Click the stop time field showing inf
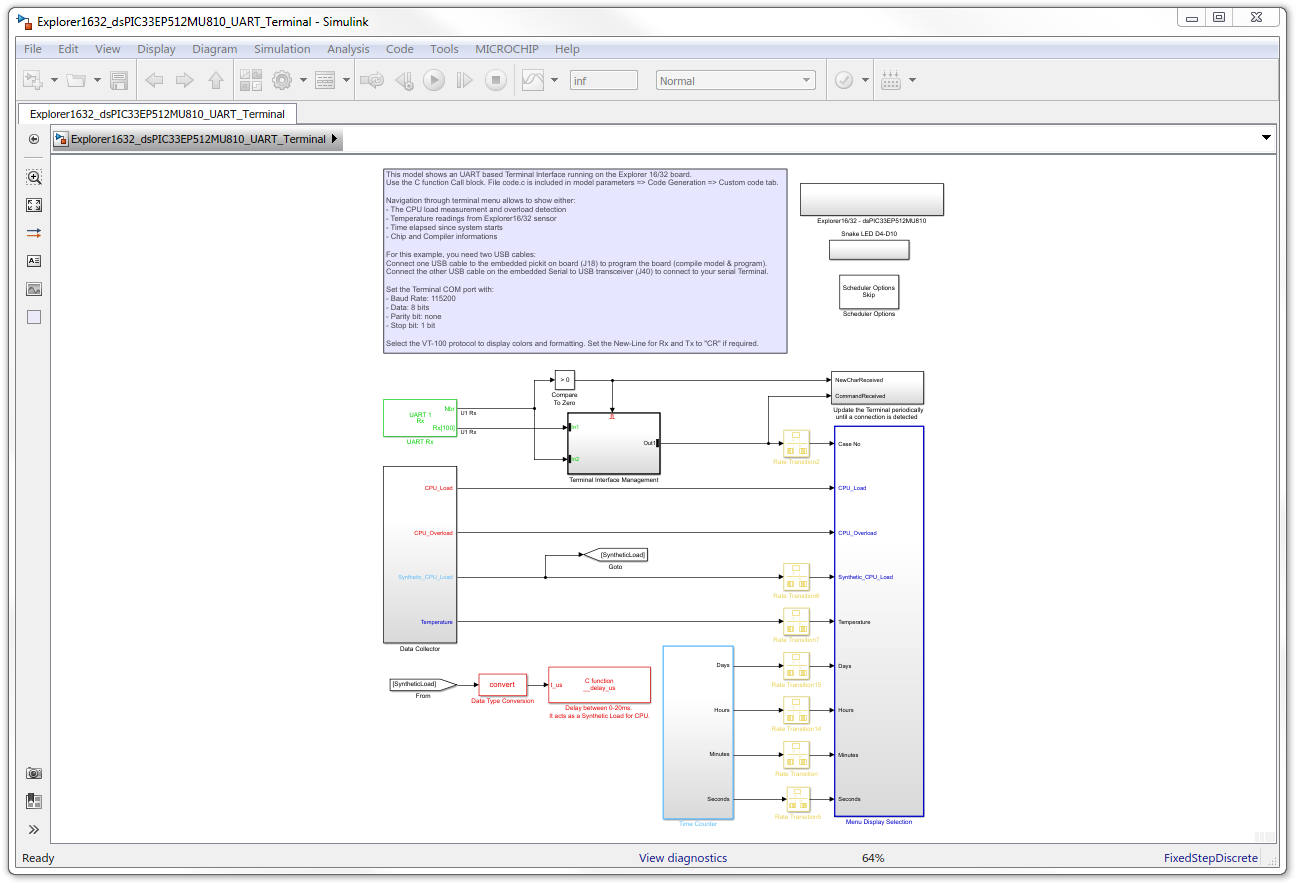Viewport: 1297px width, 883px height. click(x=603, y=81)
